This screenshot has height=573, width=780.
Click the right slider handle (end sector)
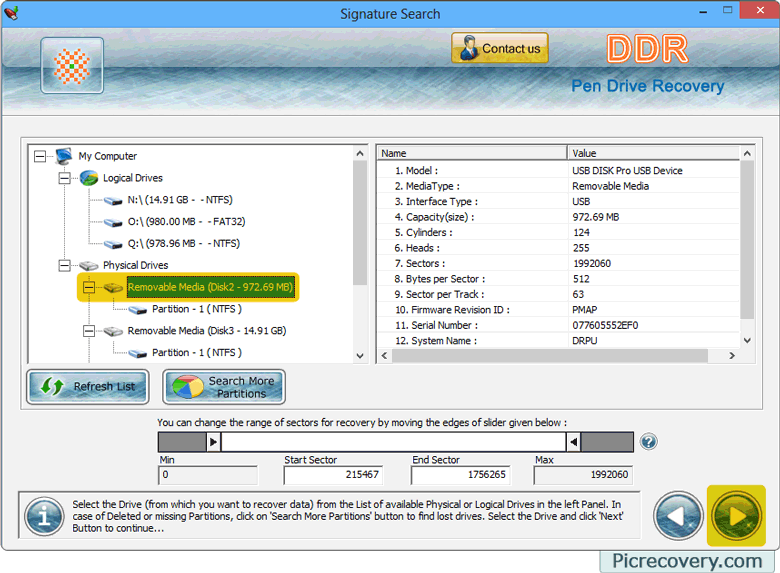574,442
